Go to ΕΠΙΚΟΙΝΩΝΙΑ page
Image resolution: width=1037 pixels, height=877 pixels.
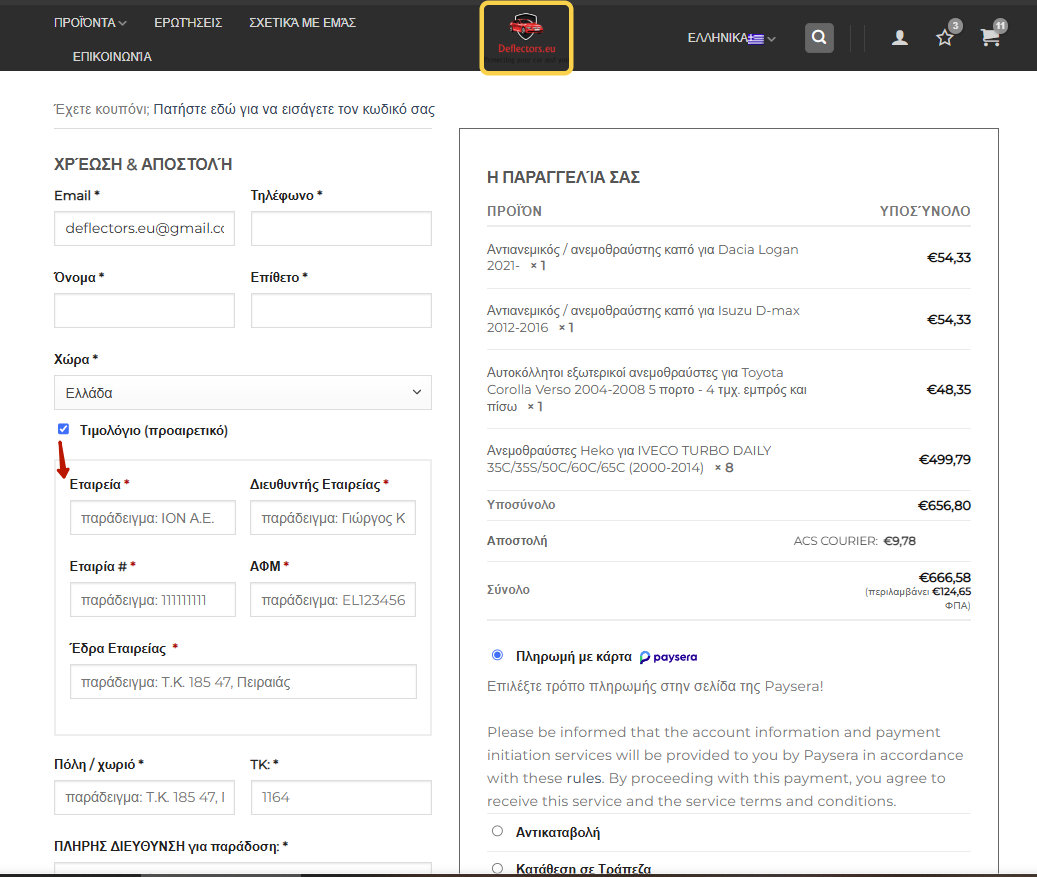(112, 57)
